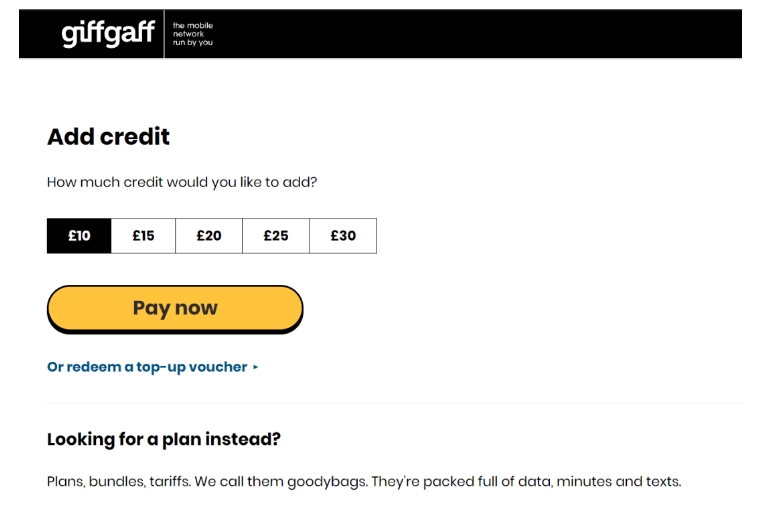
Task: Click the 'Looking for a plan instead?' heading
Action: tap(164, 439)
